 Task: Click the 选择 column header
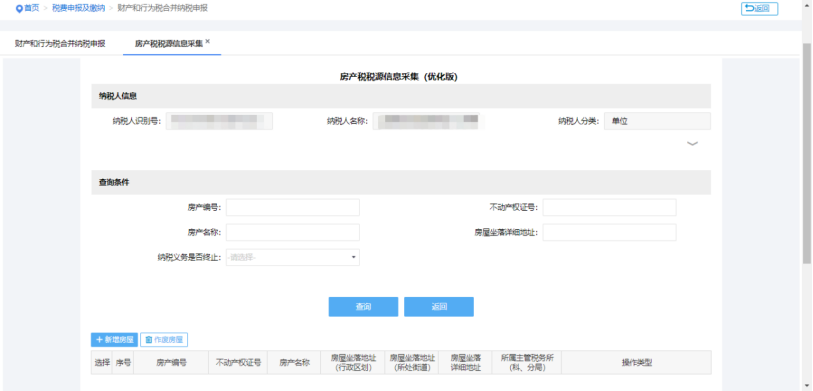coord(102,362)
